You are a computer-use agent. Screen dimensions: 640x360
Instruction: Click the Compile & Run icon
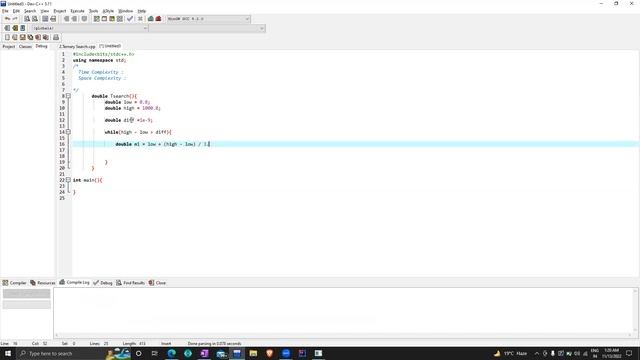(x=112, y=19)
